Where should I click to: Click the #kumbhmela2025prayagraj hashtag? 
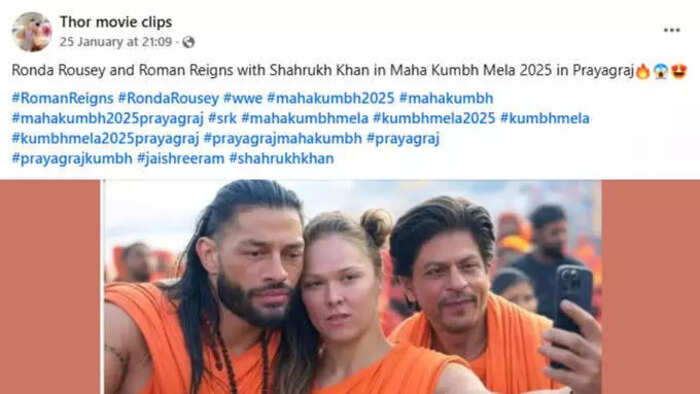[x=105, y=138]
